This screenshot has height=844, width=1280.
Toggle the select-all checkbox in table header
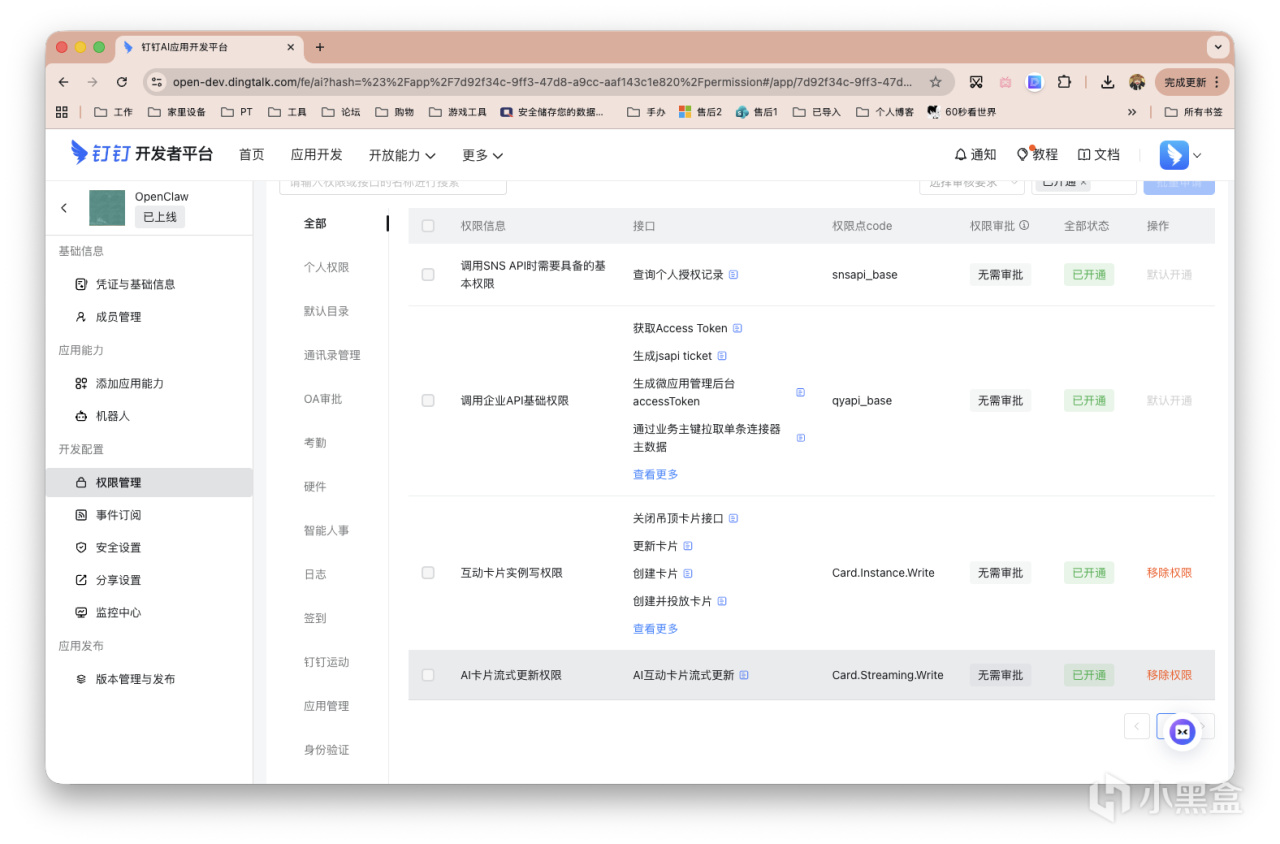428,226
